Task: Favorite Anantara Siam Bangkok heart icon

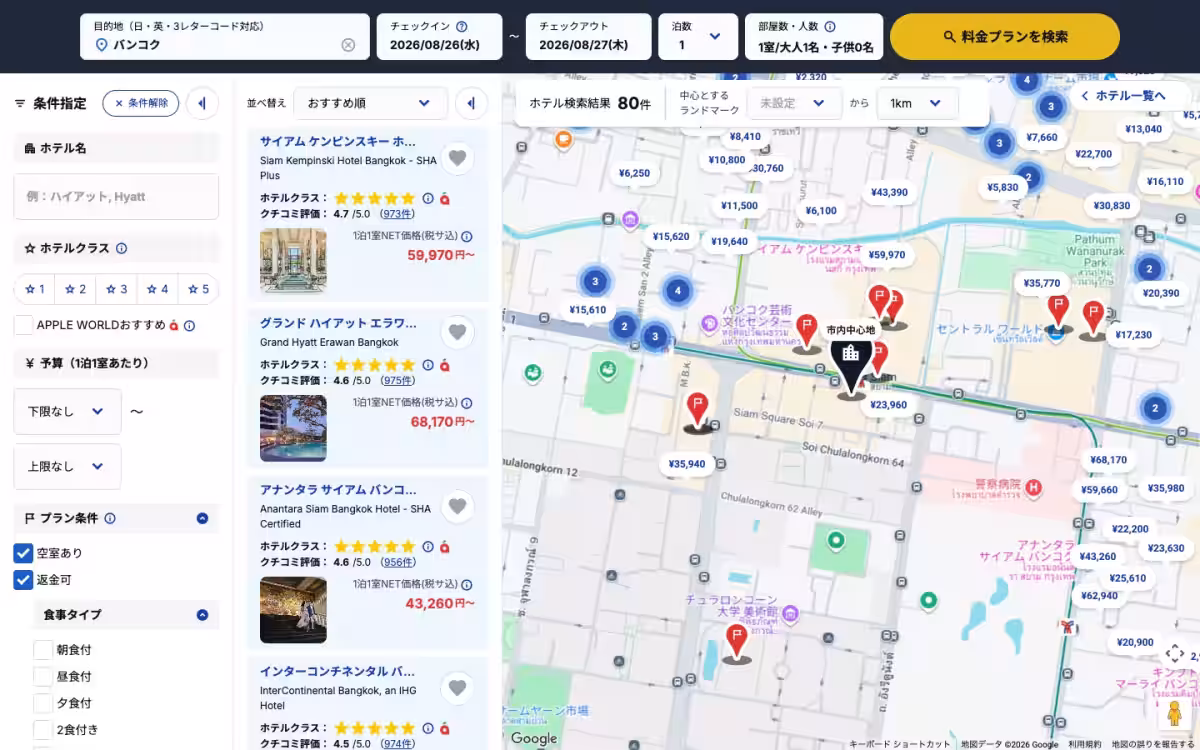Action: click(458, 506)
